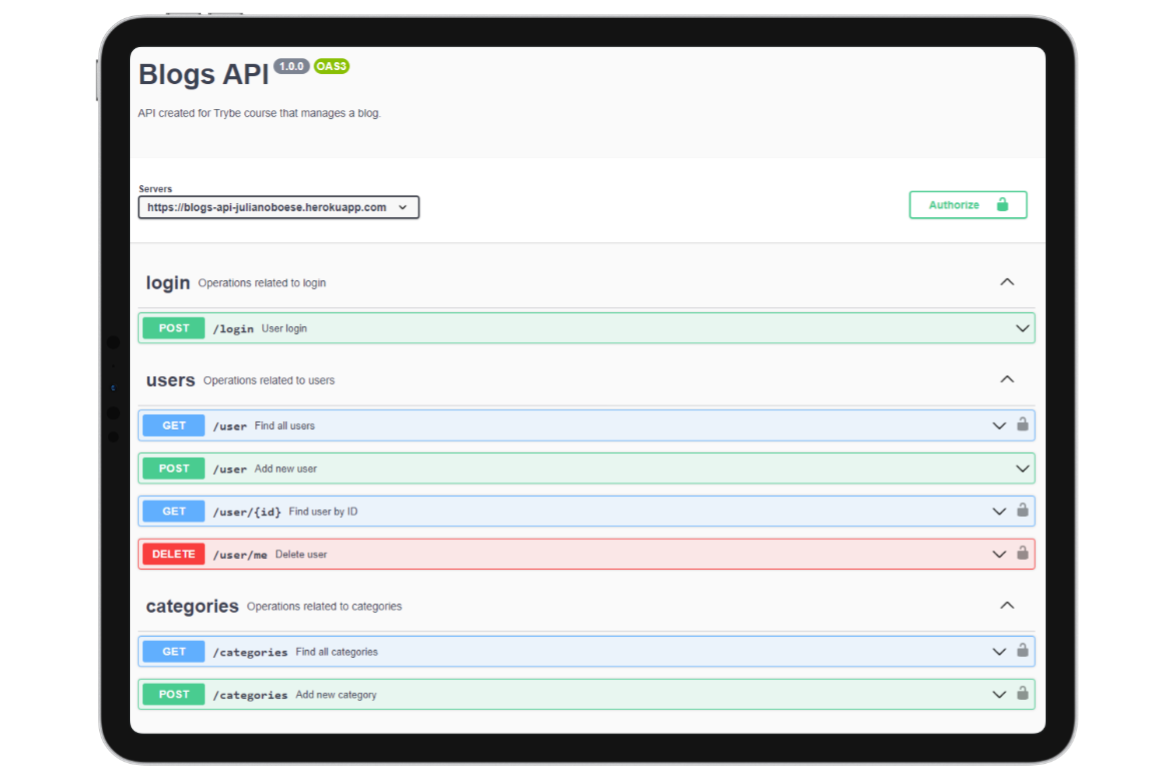The image size is (1175, 783).
Task: Expand the POST /login operation chevron
Action: 1022,328
